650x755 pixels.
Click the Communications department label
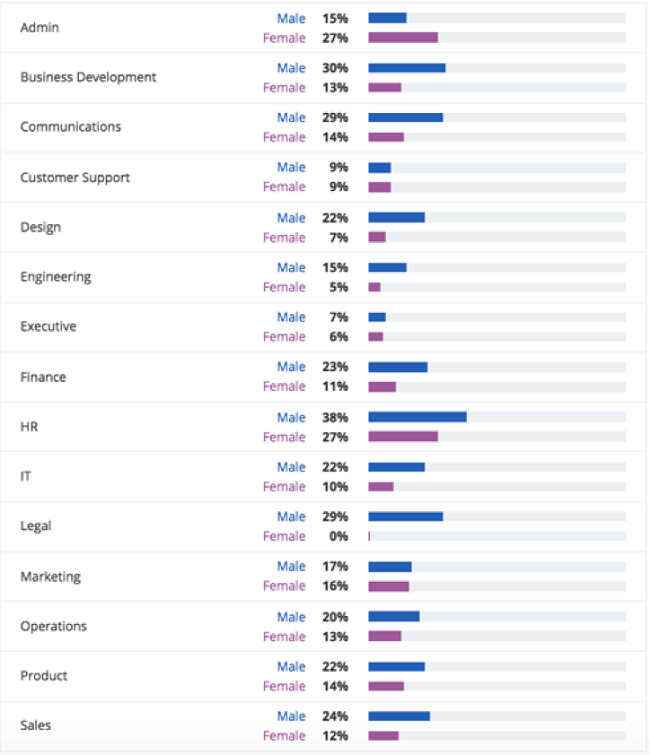coord(70,127)
